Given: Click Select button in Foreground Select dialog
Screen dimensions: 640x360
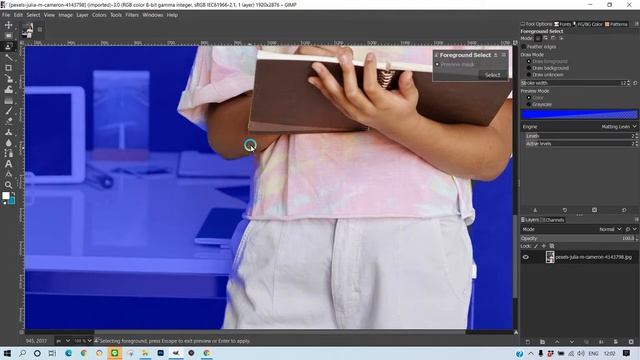Looking at the screenshot, I should (x=492, y=75).
